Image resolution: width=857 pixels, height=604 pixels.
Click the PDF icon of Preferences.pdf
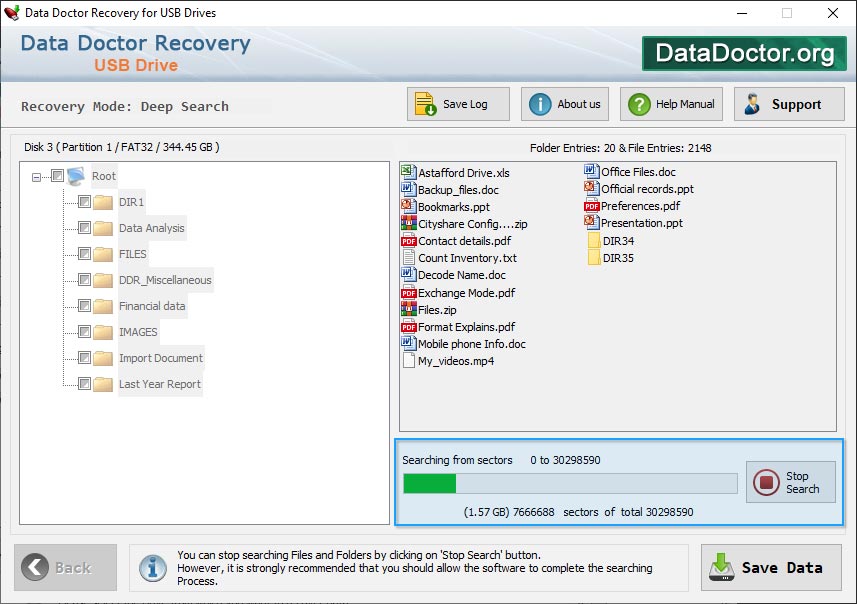[x=591, y=206]
